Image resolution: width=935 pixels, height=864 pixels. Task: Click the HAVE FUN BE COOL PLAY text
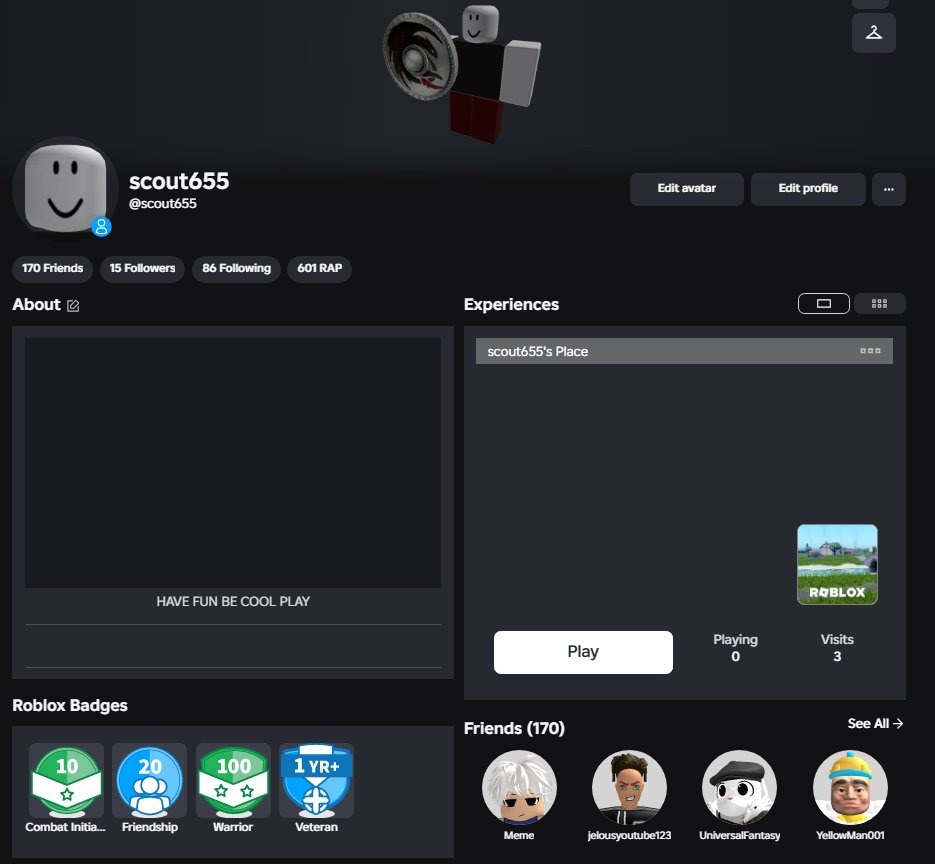[233, 601]
